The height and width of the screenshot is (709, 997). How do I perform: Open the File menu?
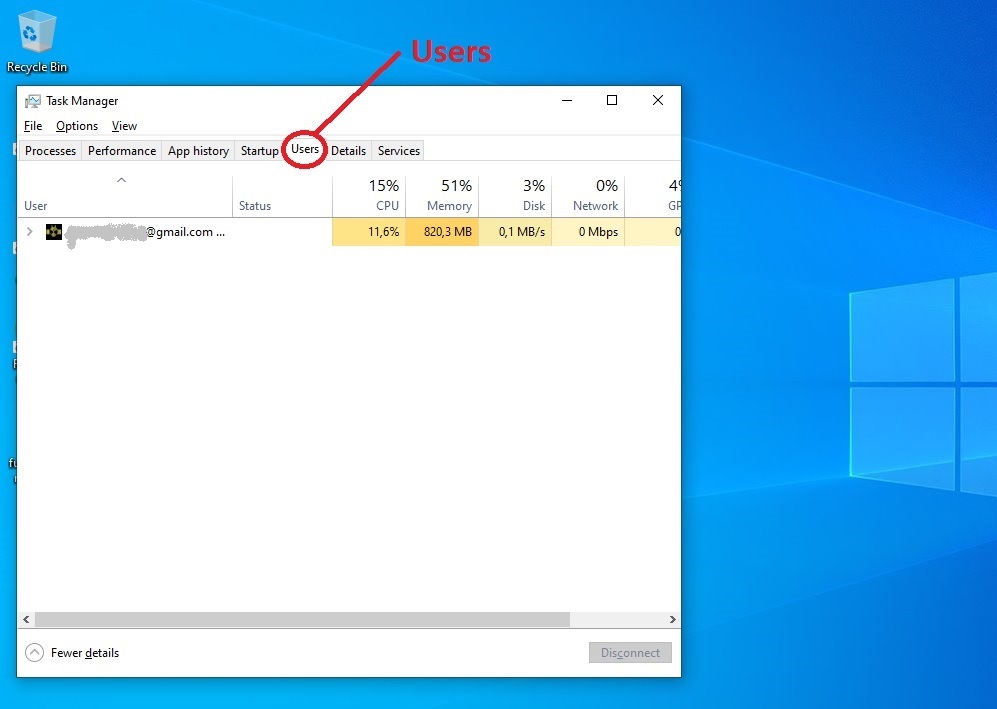click(x=33, y=126)
